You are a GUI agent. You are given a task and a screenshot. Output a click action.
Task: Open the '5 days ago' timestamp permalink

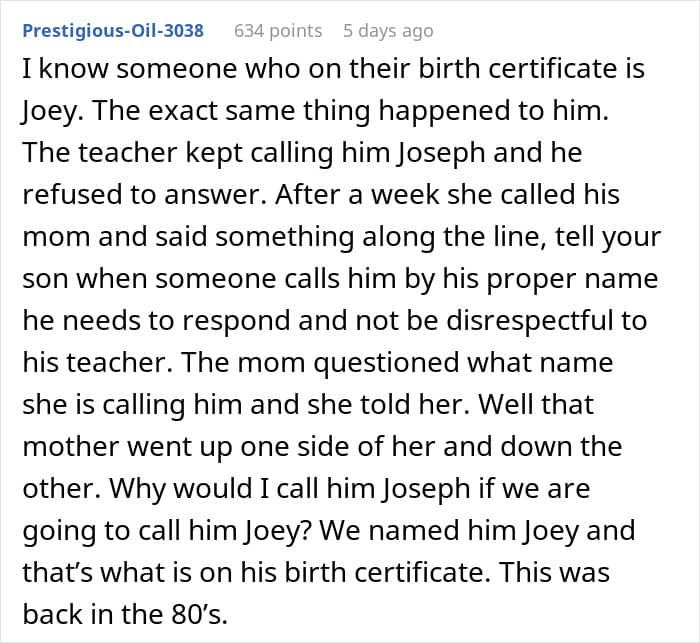click(388, 31)
